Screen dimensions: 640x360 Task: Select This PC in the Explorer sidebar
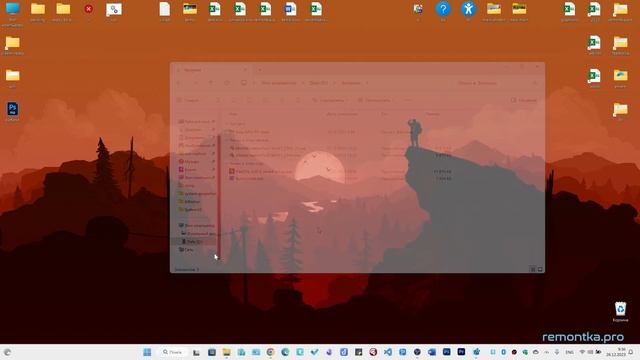pos(197,226)
